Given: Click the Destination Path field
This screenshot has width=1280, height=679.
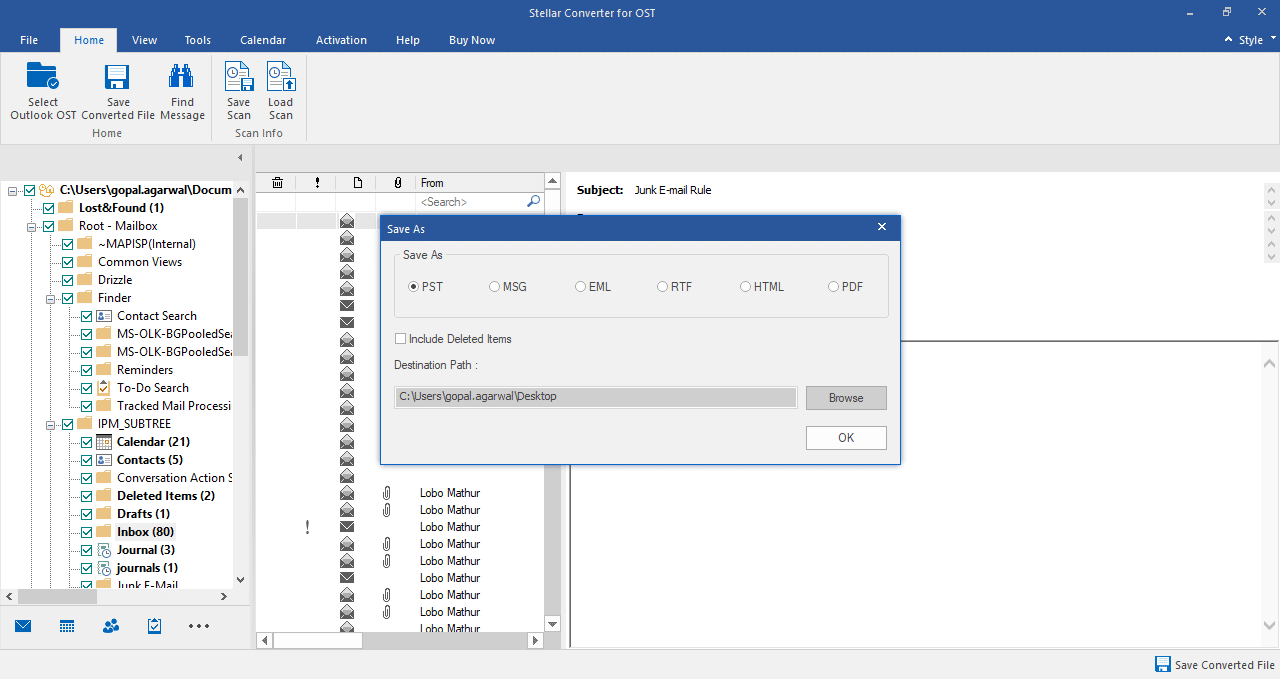Looking at the screenshot, I should click(595, 397).
